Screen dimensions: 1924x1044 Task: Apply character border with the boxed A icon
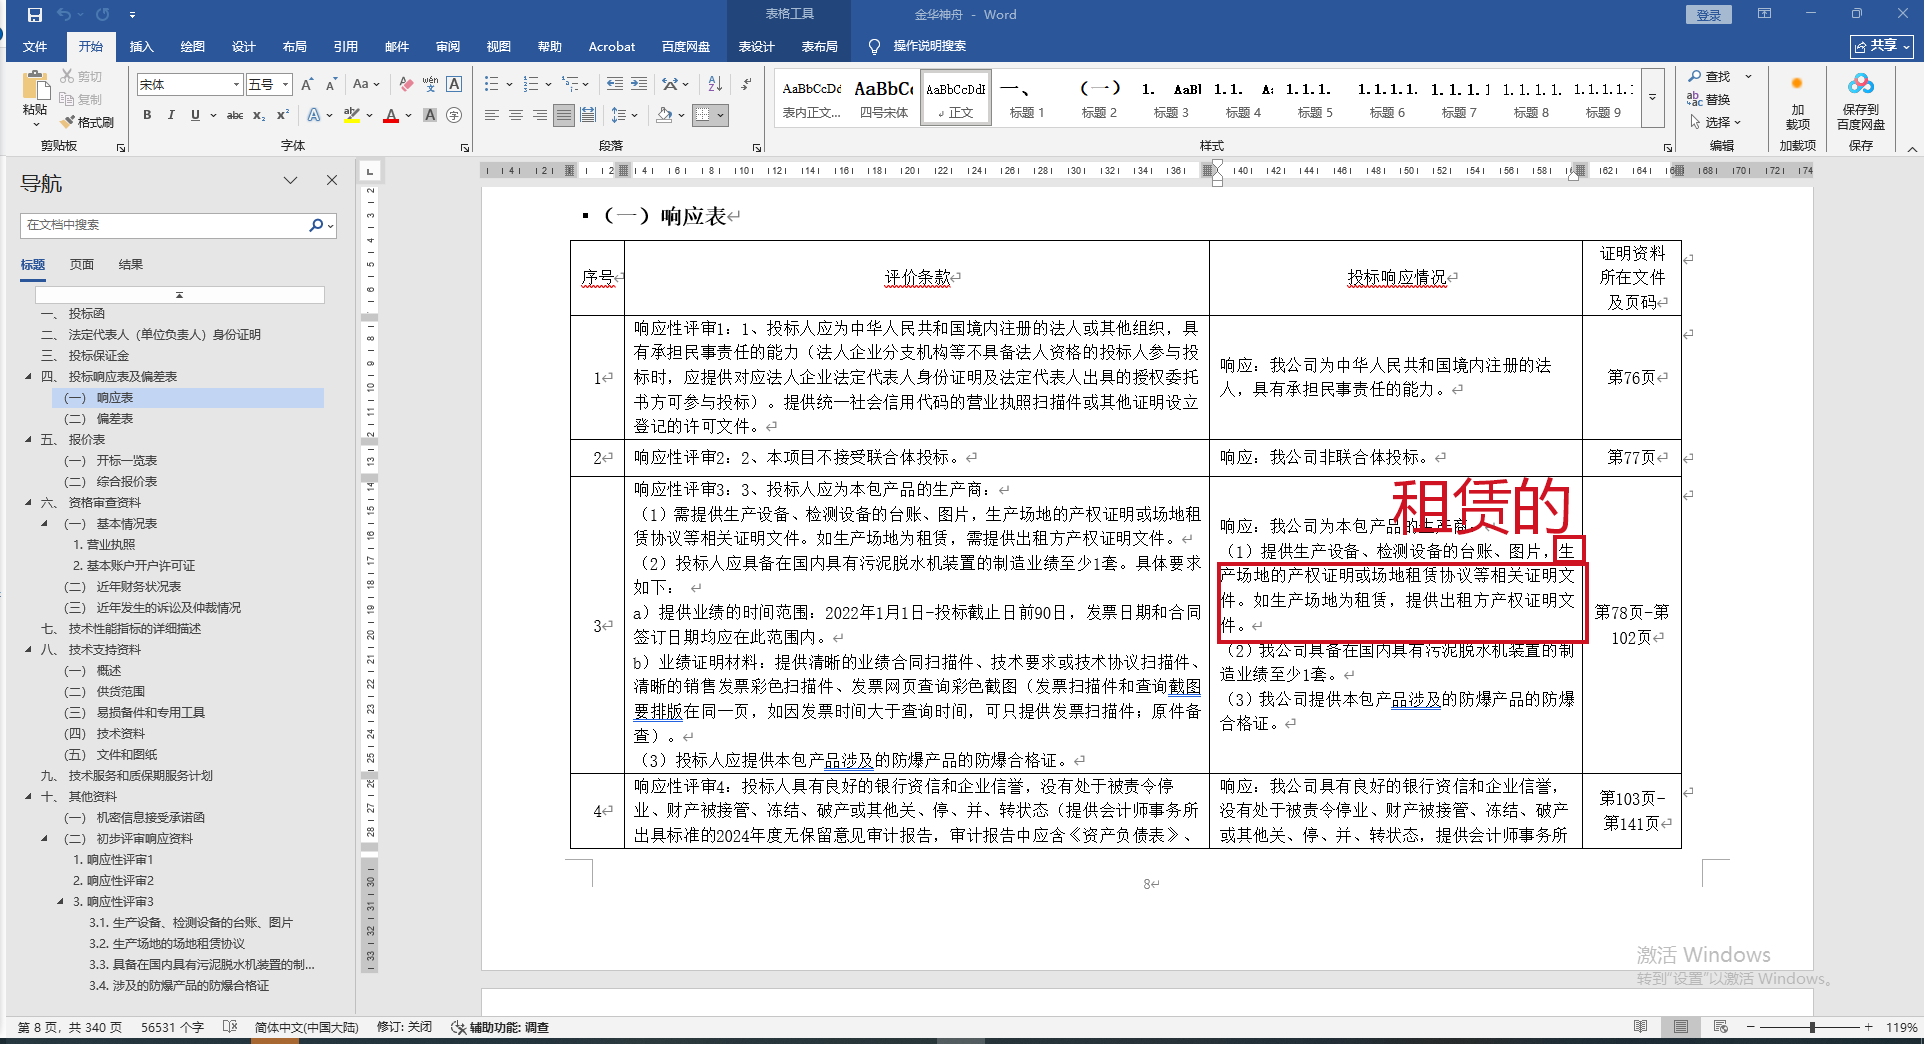pyautogui.click(x=454, y=85)
